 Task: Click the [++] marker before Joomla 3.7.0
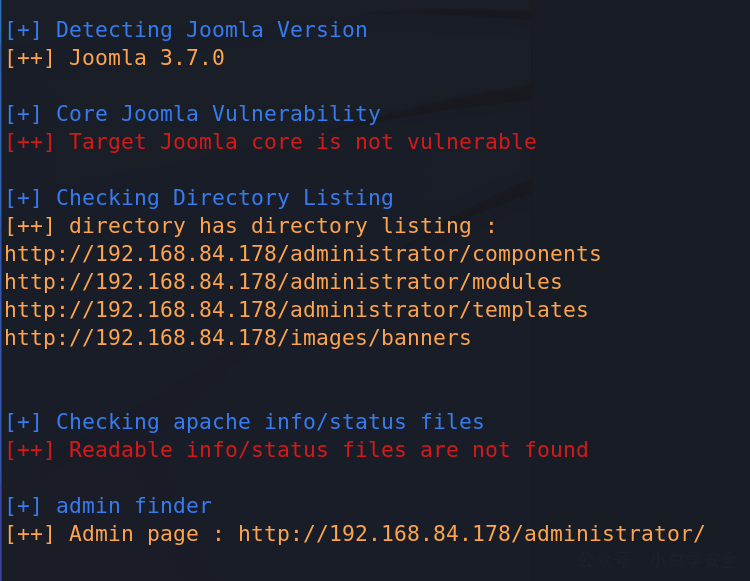coord(30,58)
